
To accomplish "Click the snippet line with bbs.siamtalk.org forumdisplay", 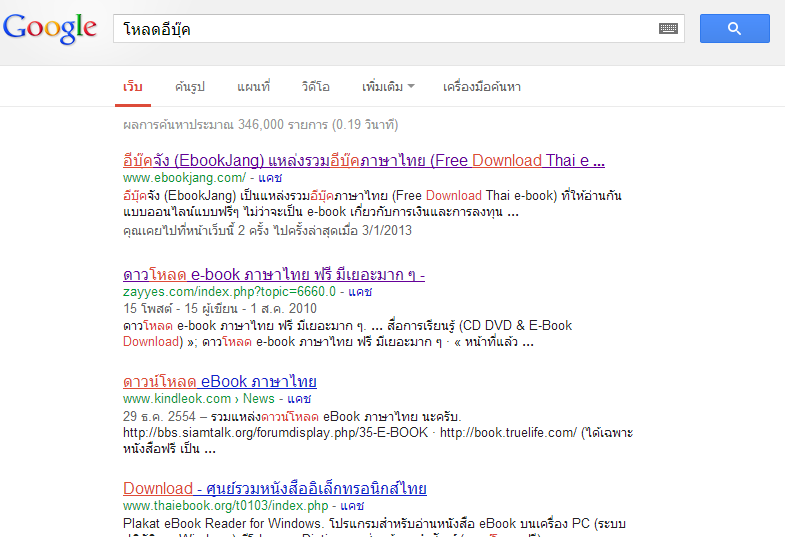I will coord(378,433).
